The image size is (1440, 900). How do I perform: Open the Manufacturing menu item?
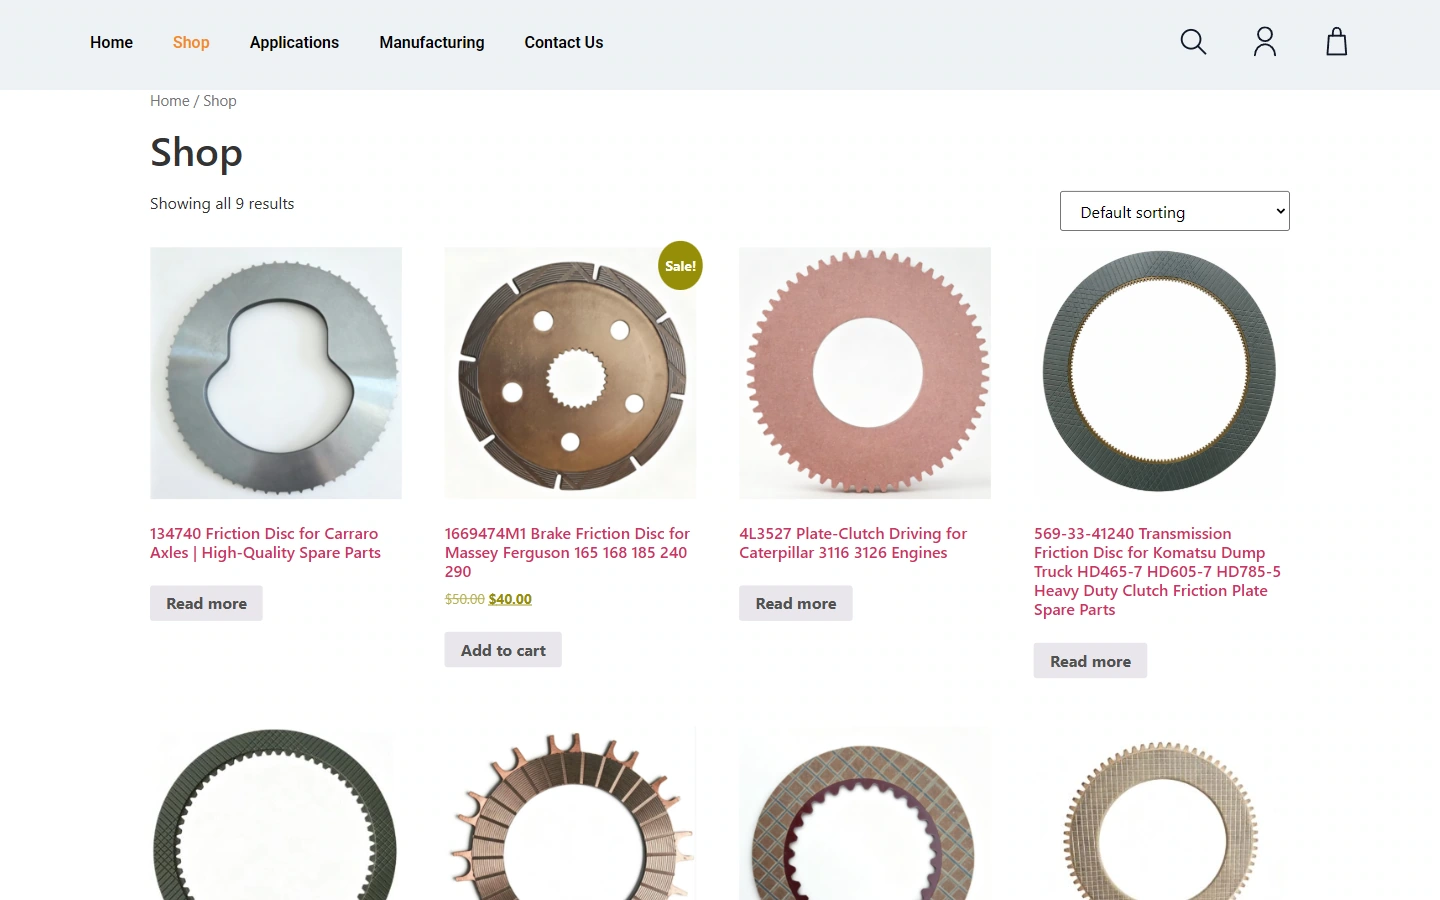point(432,42)
